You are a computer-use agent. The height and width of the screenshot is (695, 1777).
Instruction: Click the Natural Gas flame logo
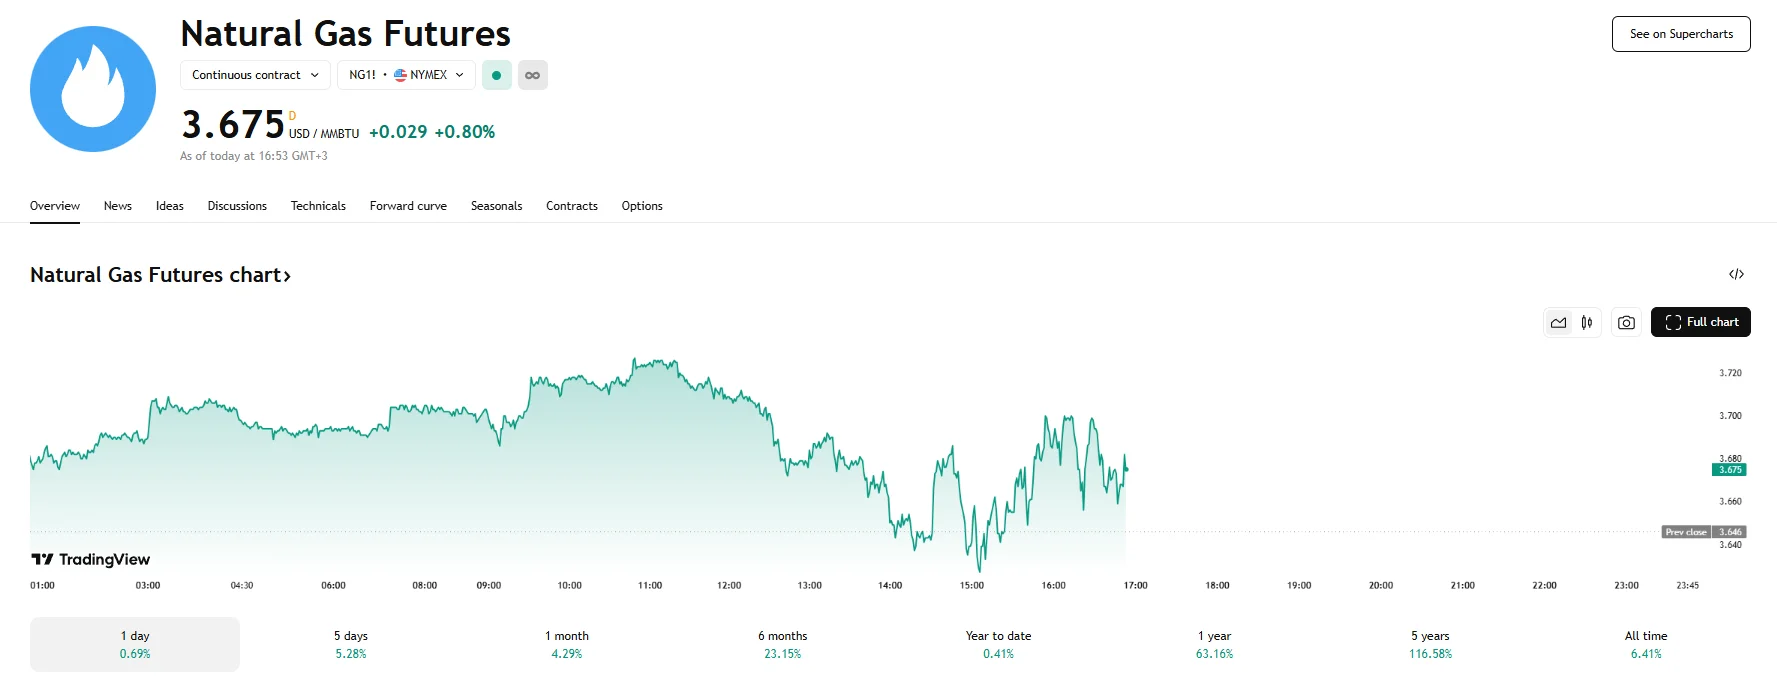pyautogui.click(x=93, y=89)
